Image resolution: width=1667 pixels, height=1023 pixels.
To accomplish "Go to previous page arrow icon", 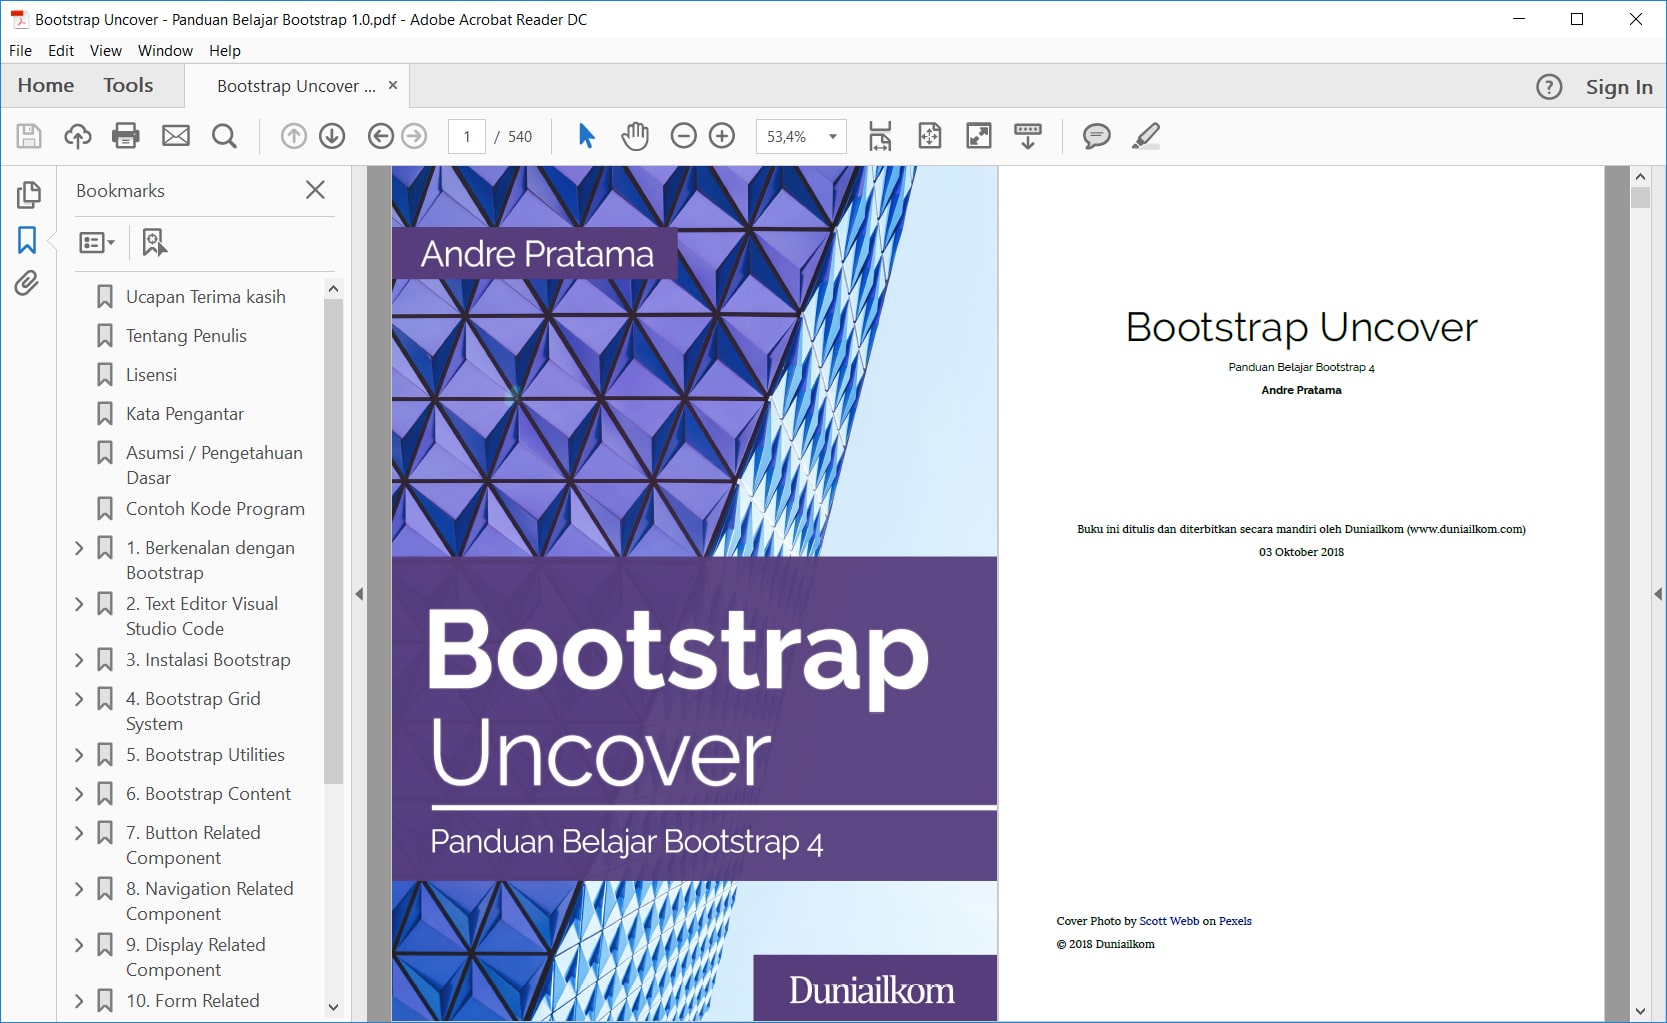I will click(293, 136).
